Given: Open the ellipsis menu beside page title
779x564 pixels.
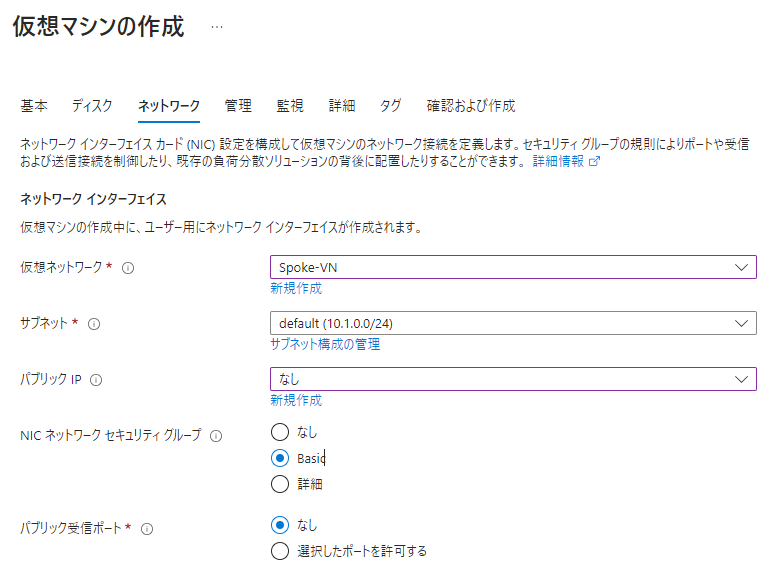Looking at the screenshot, I should coord(217,28).
